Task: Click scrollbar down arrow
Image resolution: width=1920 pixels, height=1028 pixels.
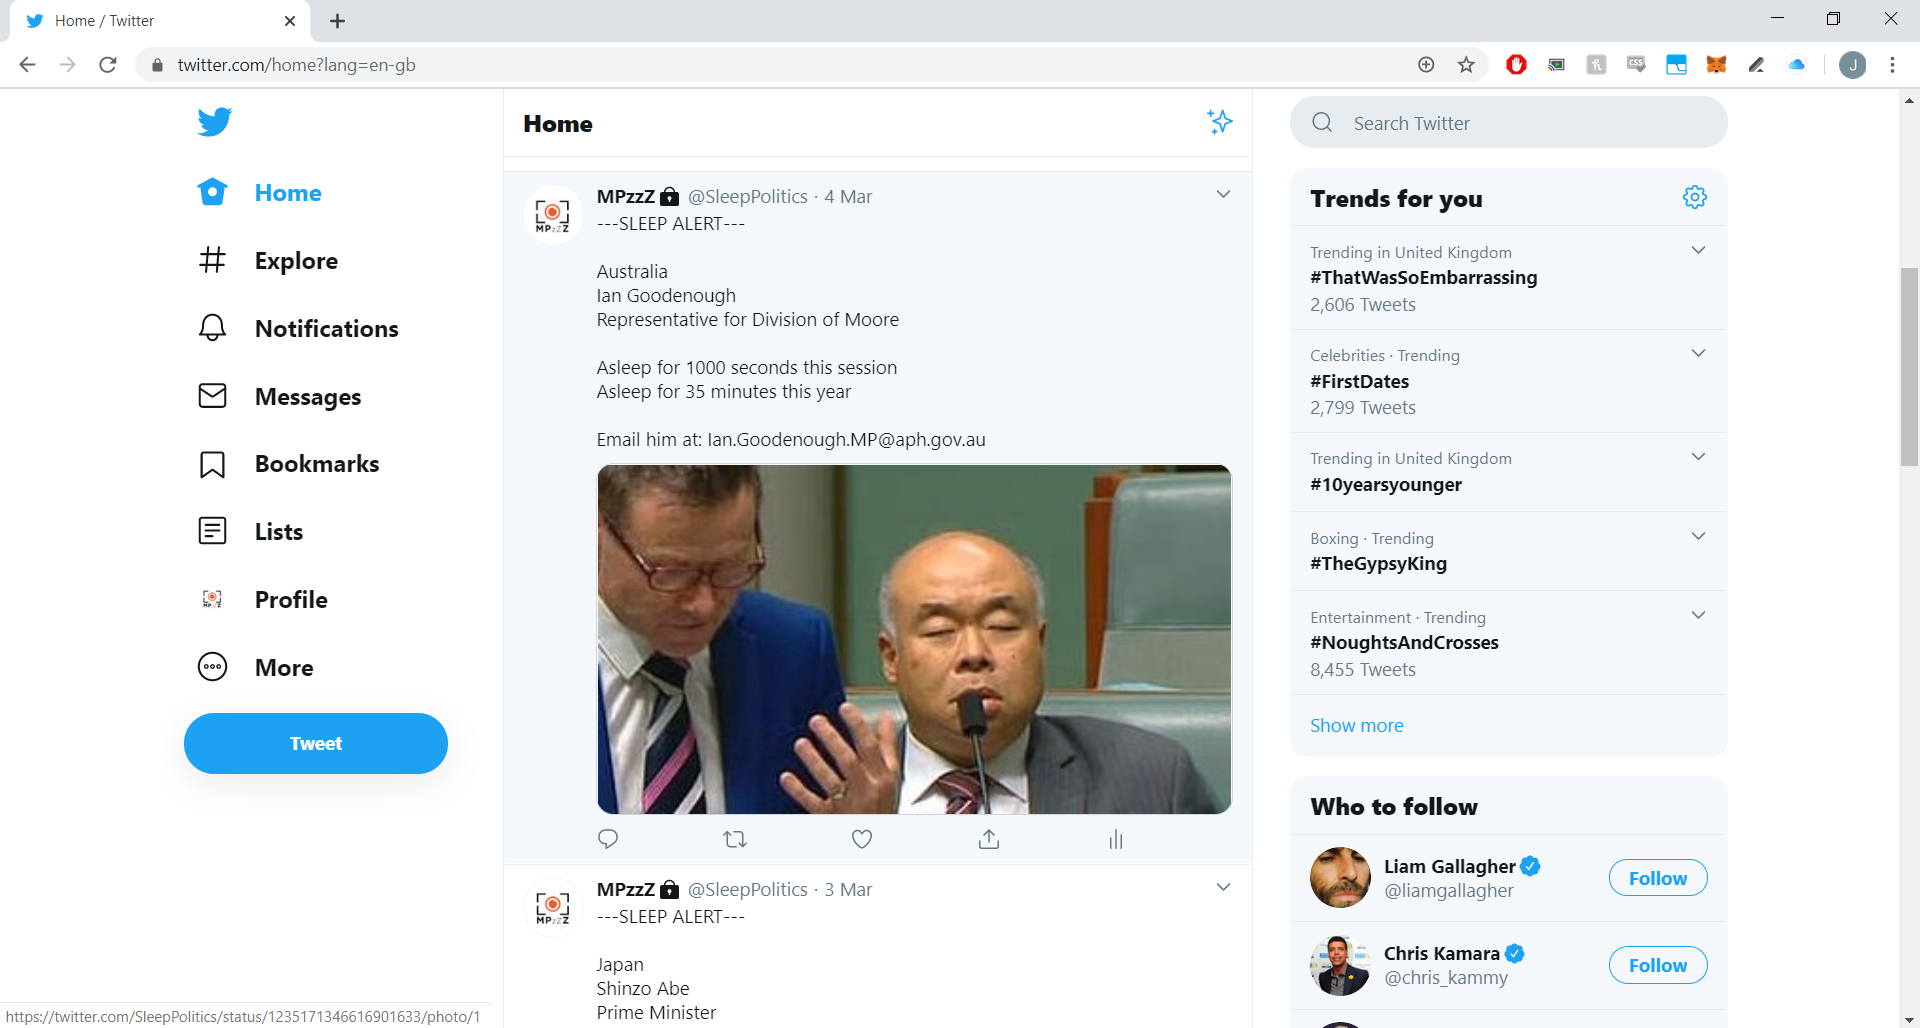Action: coord(1909,1019)
